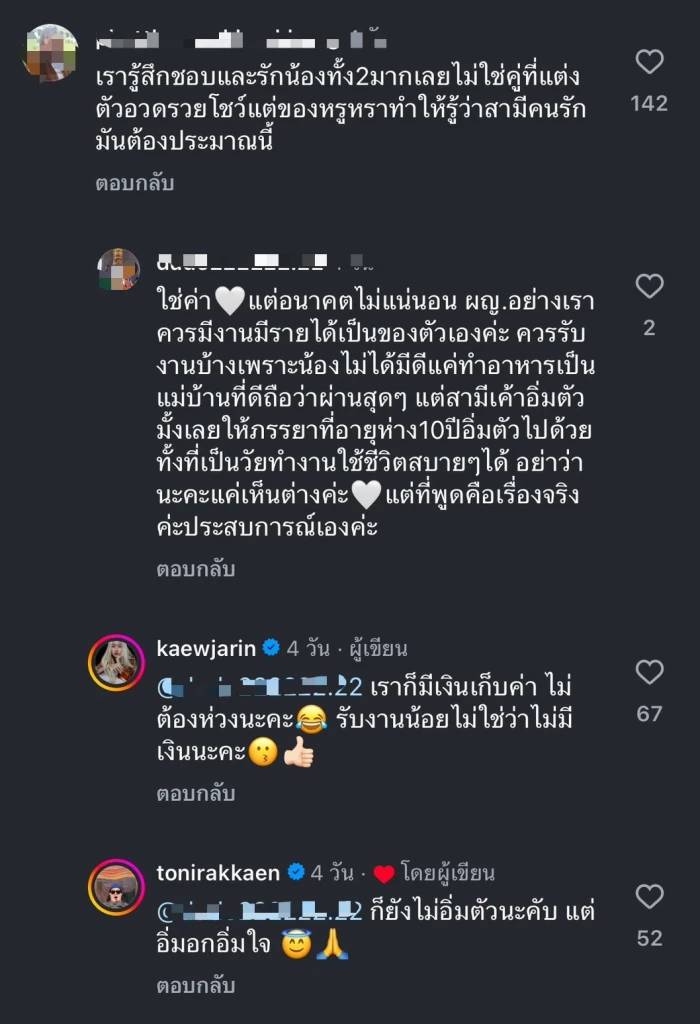The image size is (700, 1024).
Task: Open tonirakkaen's profile picture
Action: click(x=118, y=886)
